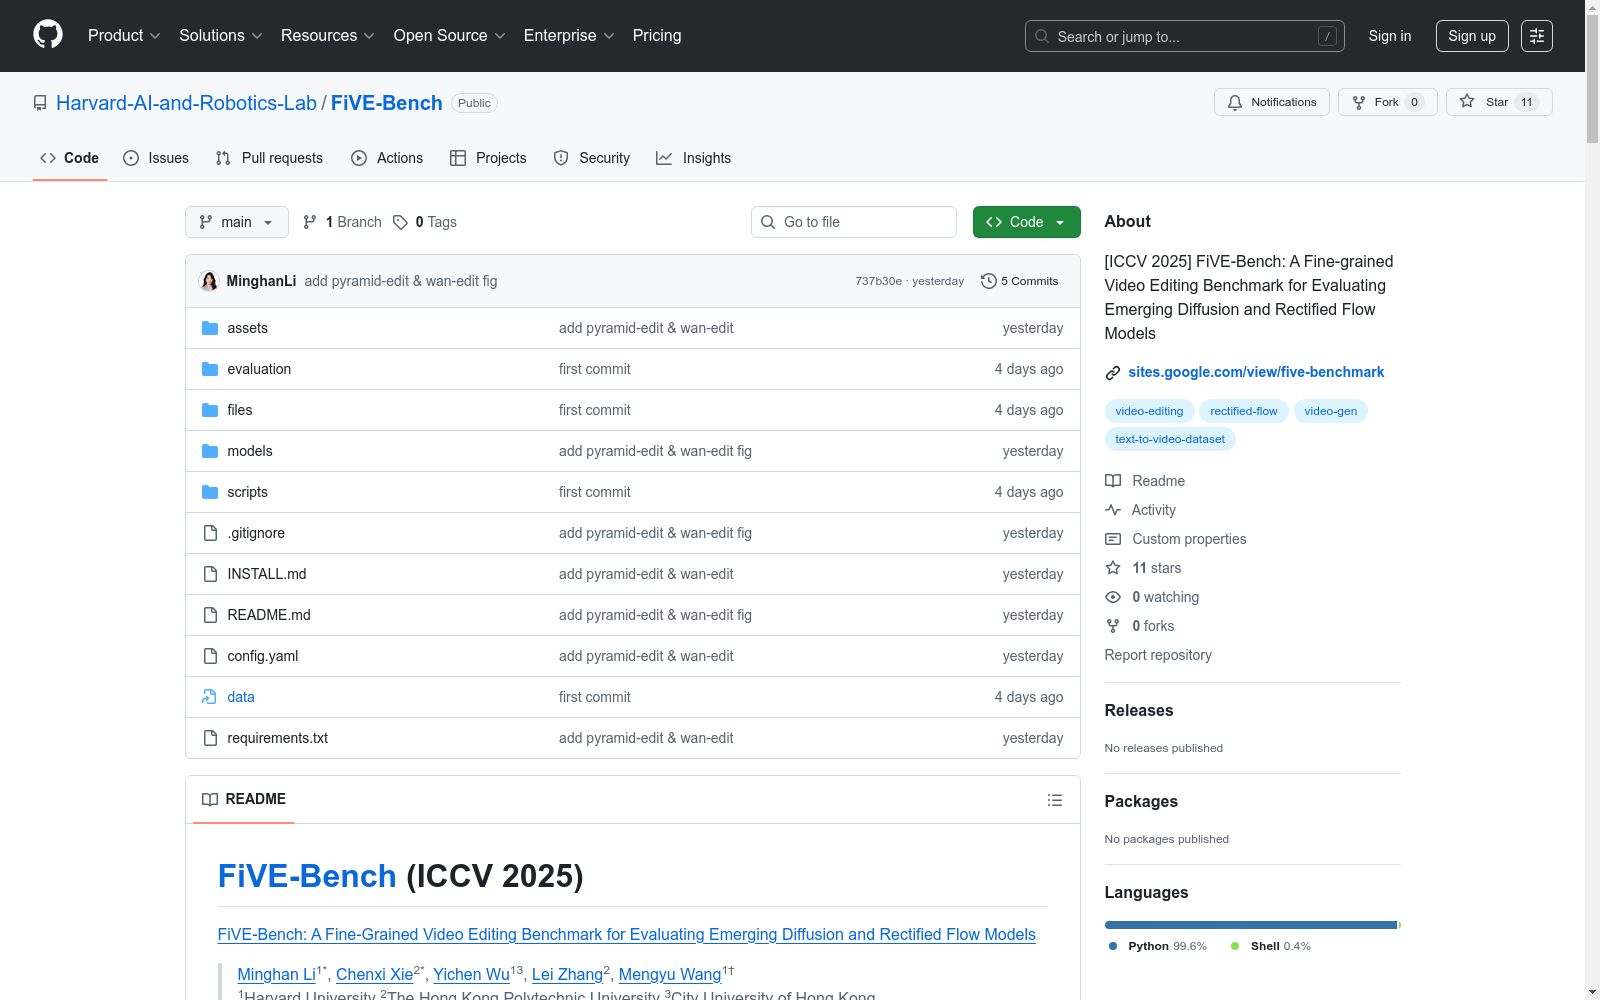The image size is (1600, 1000).
Task: Click the Python blue language dot
Action: click(1113, 946)
